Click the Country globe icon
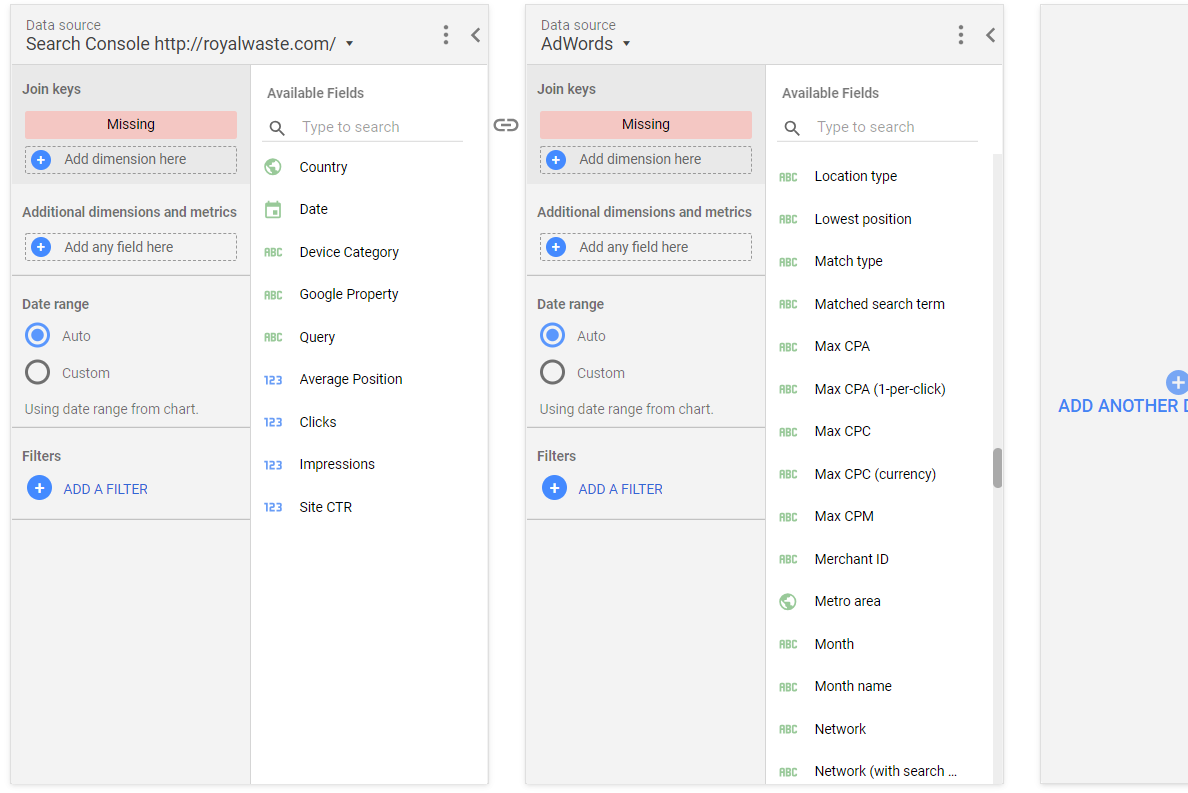Image resolution: width=1188 pixels, height=793 pixels. click(x=273, y=167)
